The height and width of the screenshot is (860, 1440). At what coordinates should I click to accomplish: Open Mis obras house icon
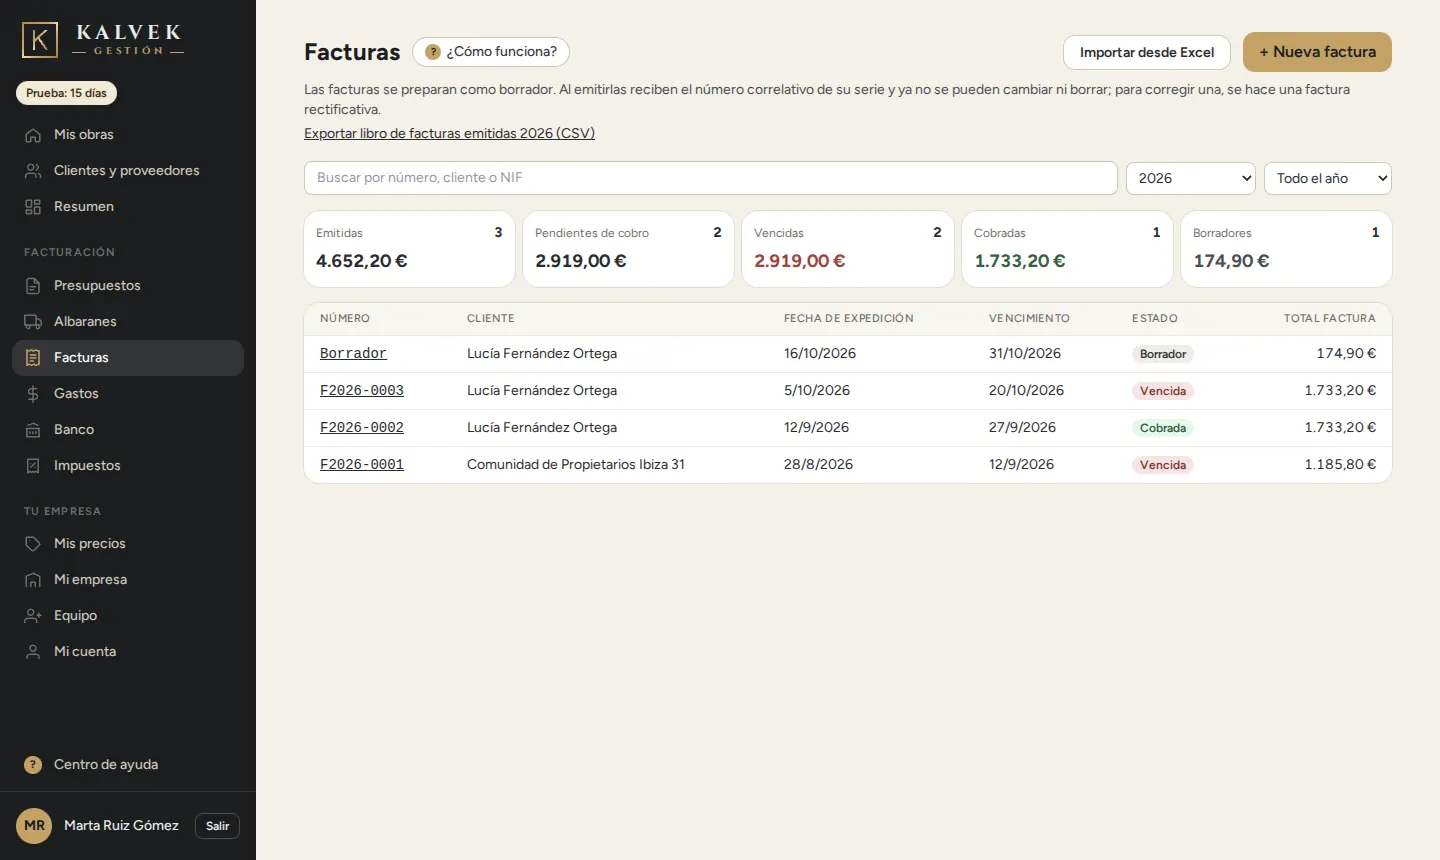33,135
